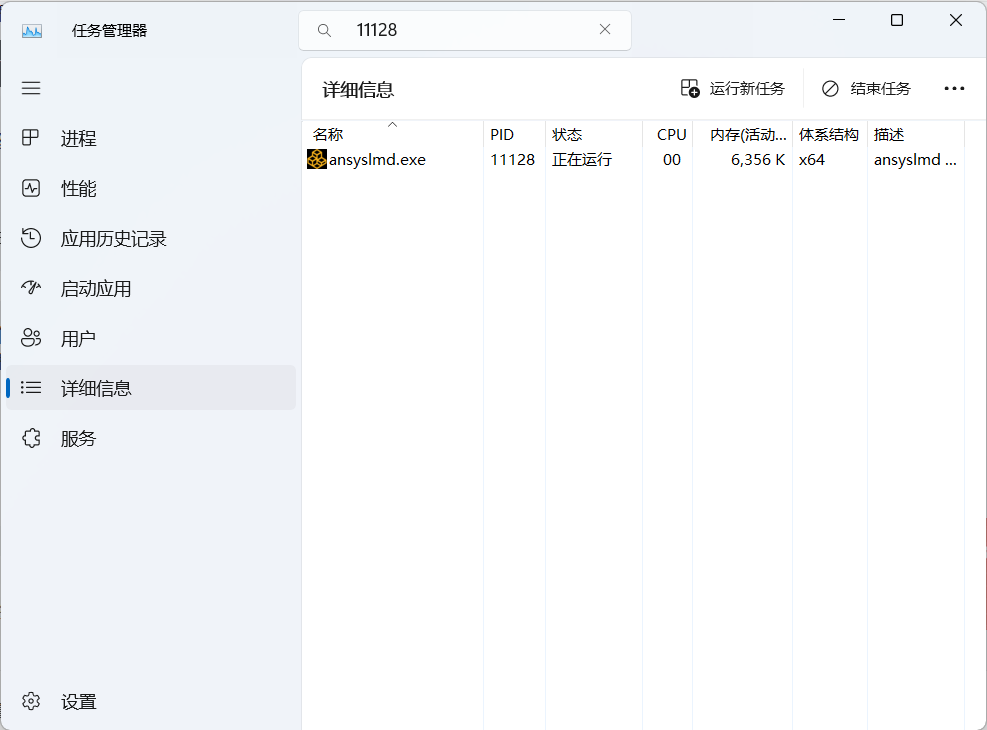Select 详细信息 in the sidebar
The height and width of the screenshot is (730, 987).
coord(96,388)
